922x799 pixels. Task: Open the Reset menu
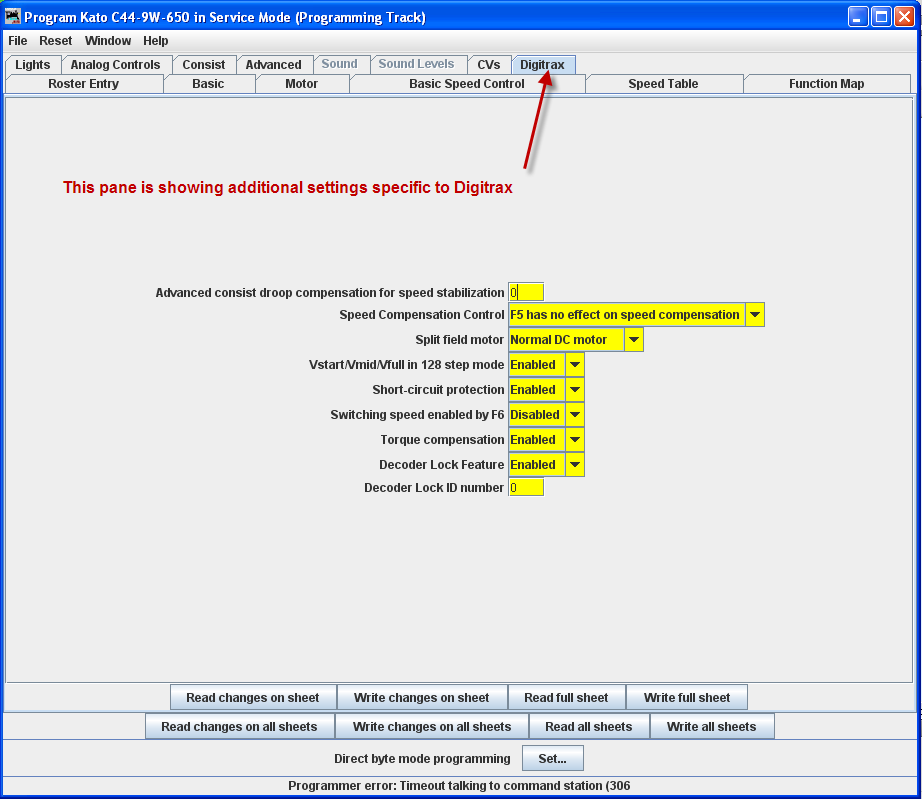(x=55, y=40)
